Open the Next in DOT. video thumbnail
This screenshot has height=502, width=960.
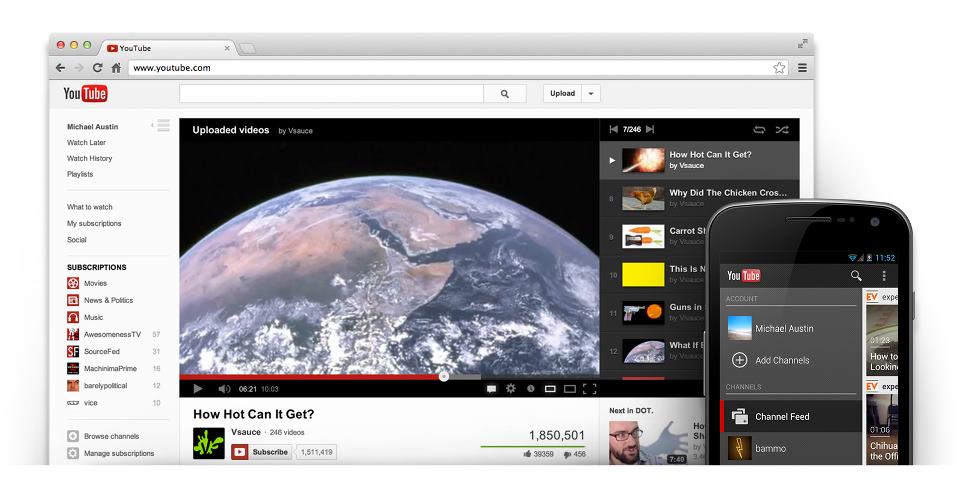pyautogui.click(x=648, y=442)
